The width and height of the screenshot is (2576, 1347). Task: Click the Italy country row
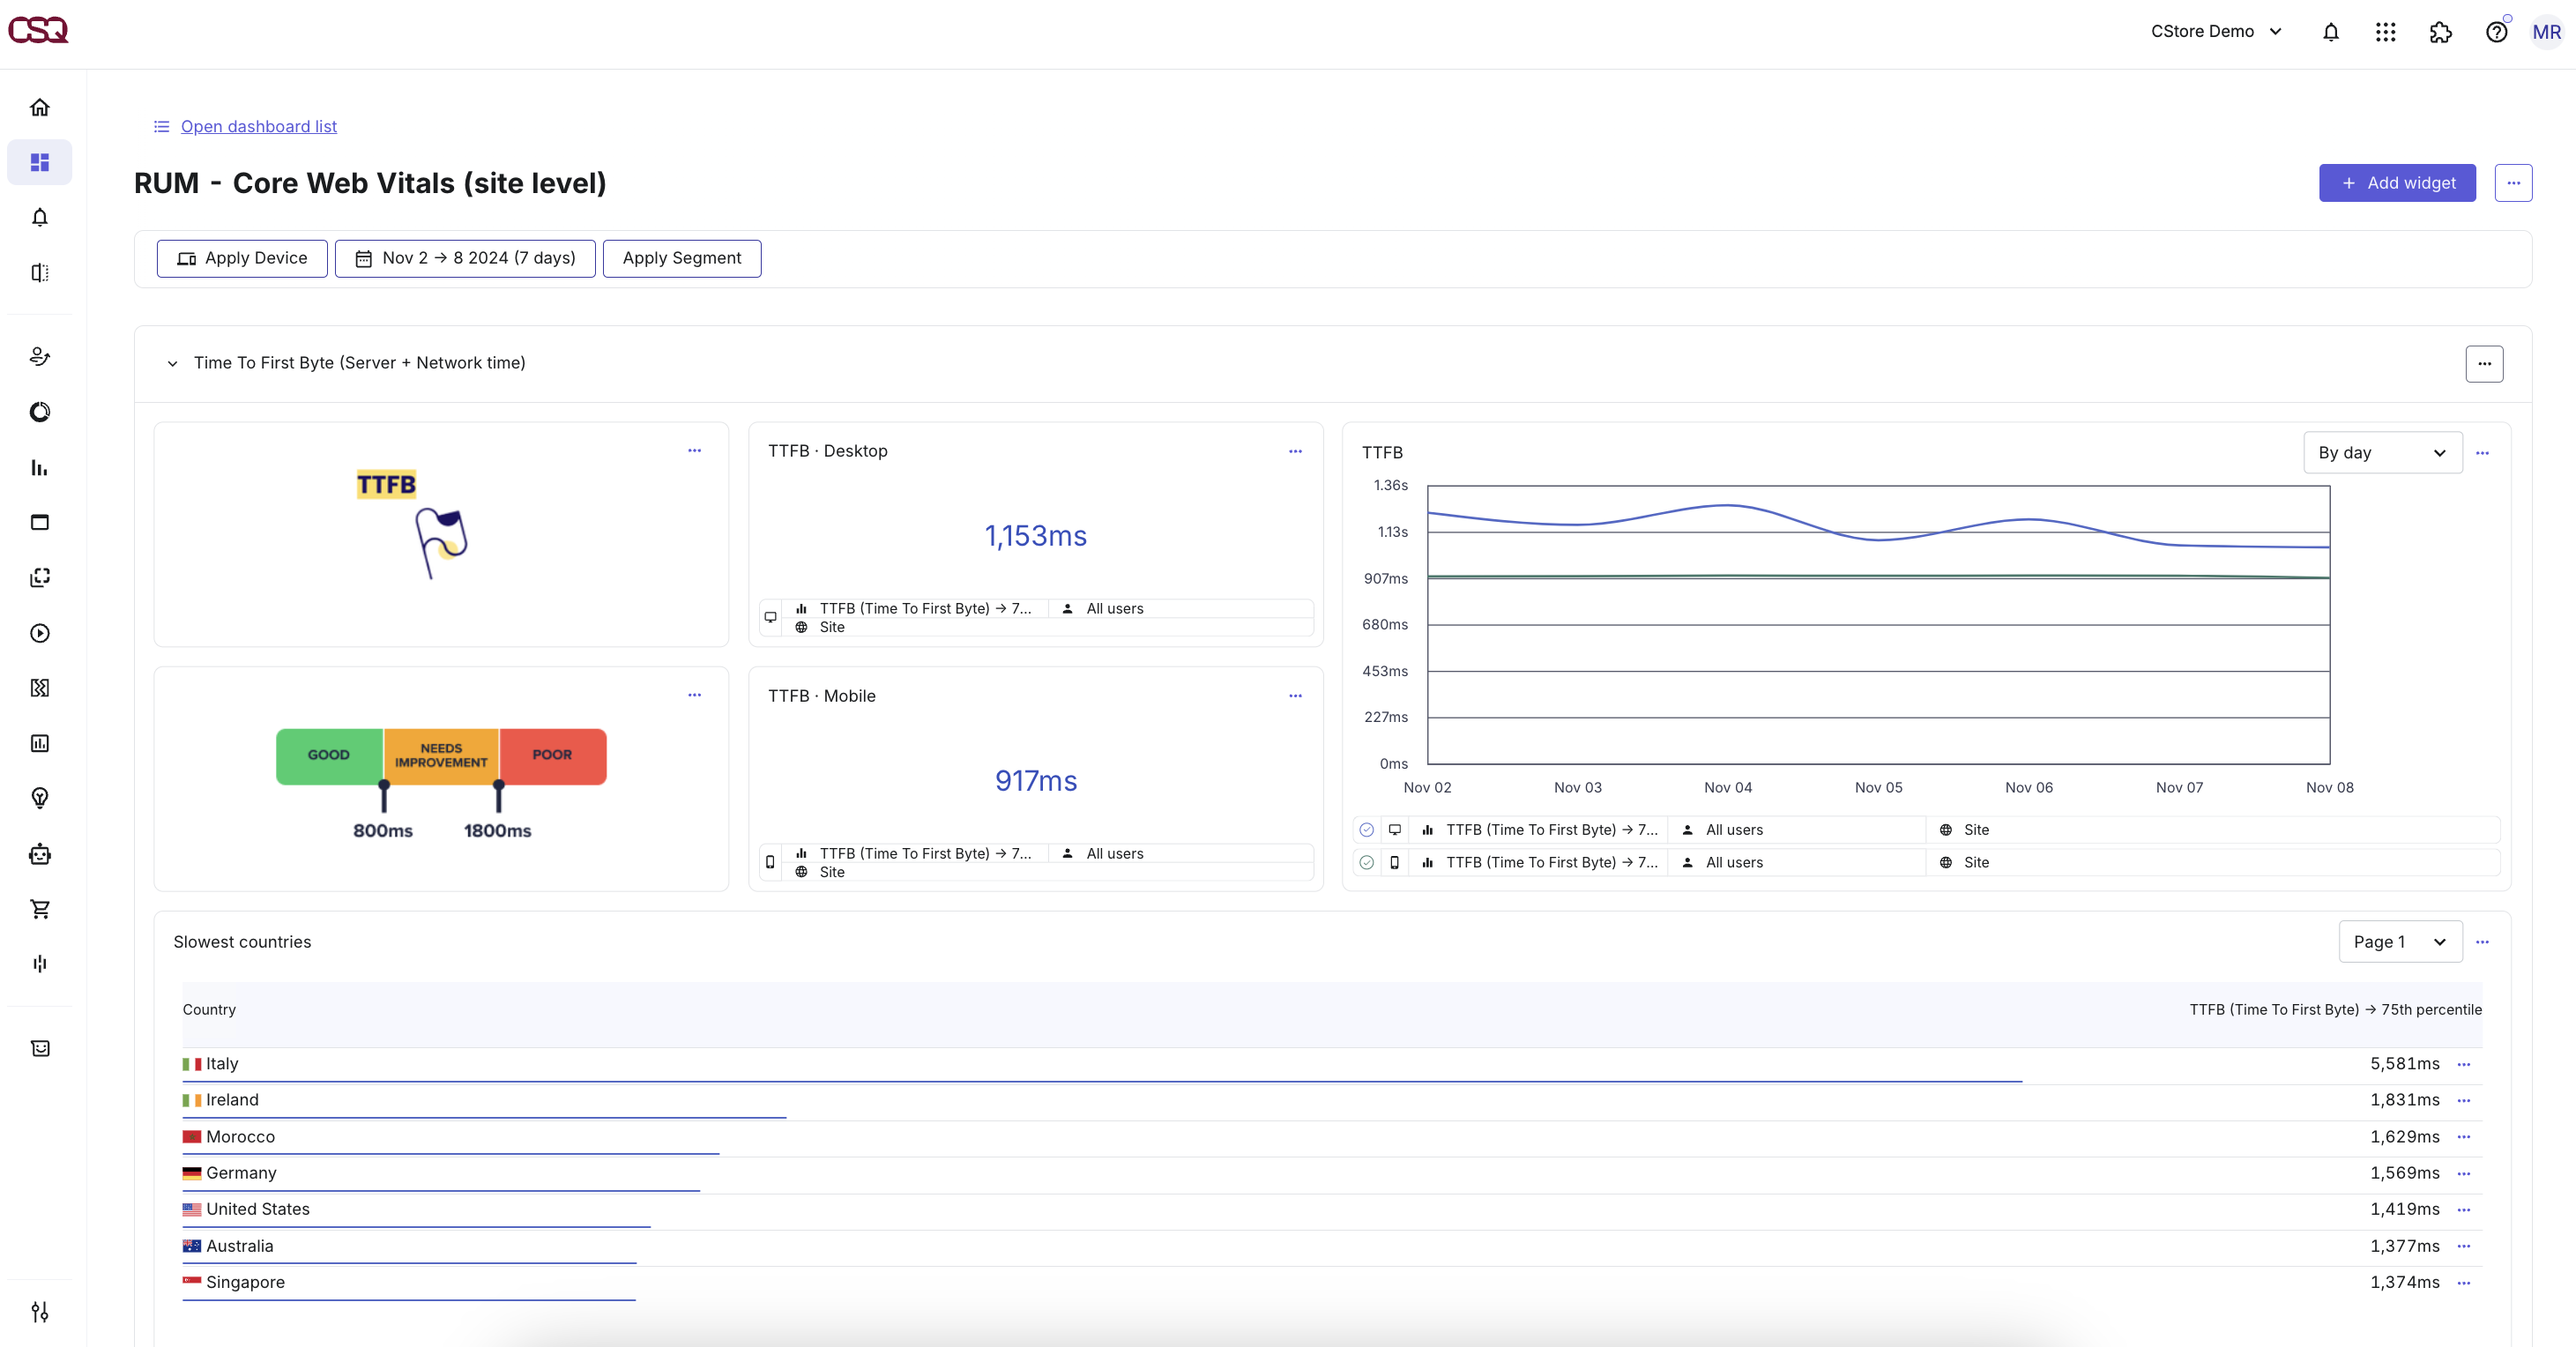pos(1331,1065)
